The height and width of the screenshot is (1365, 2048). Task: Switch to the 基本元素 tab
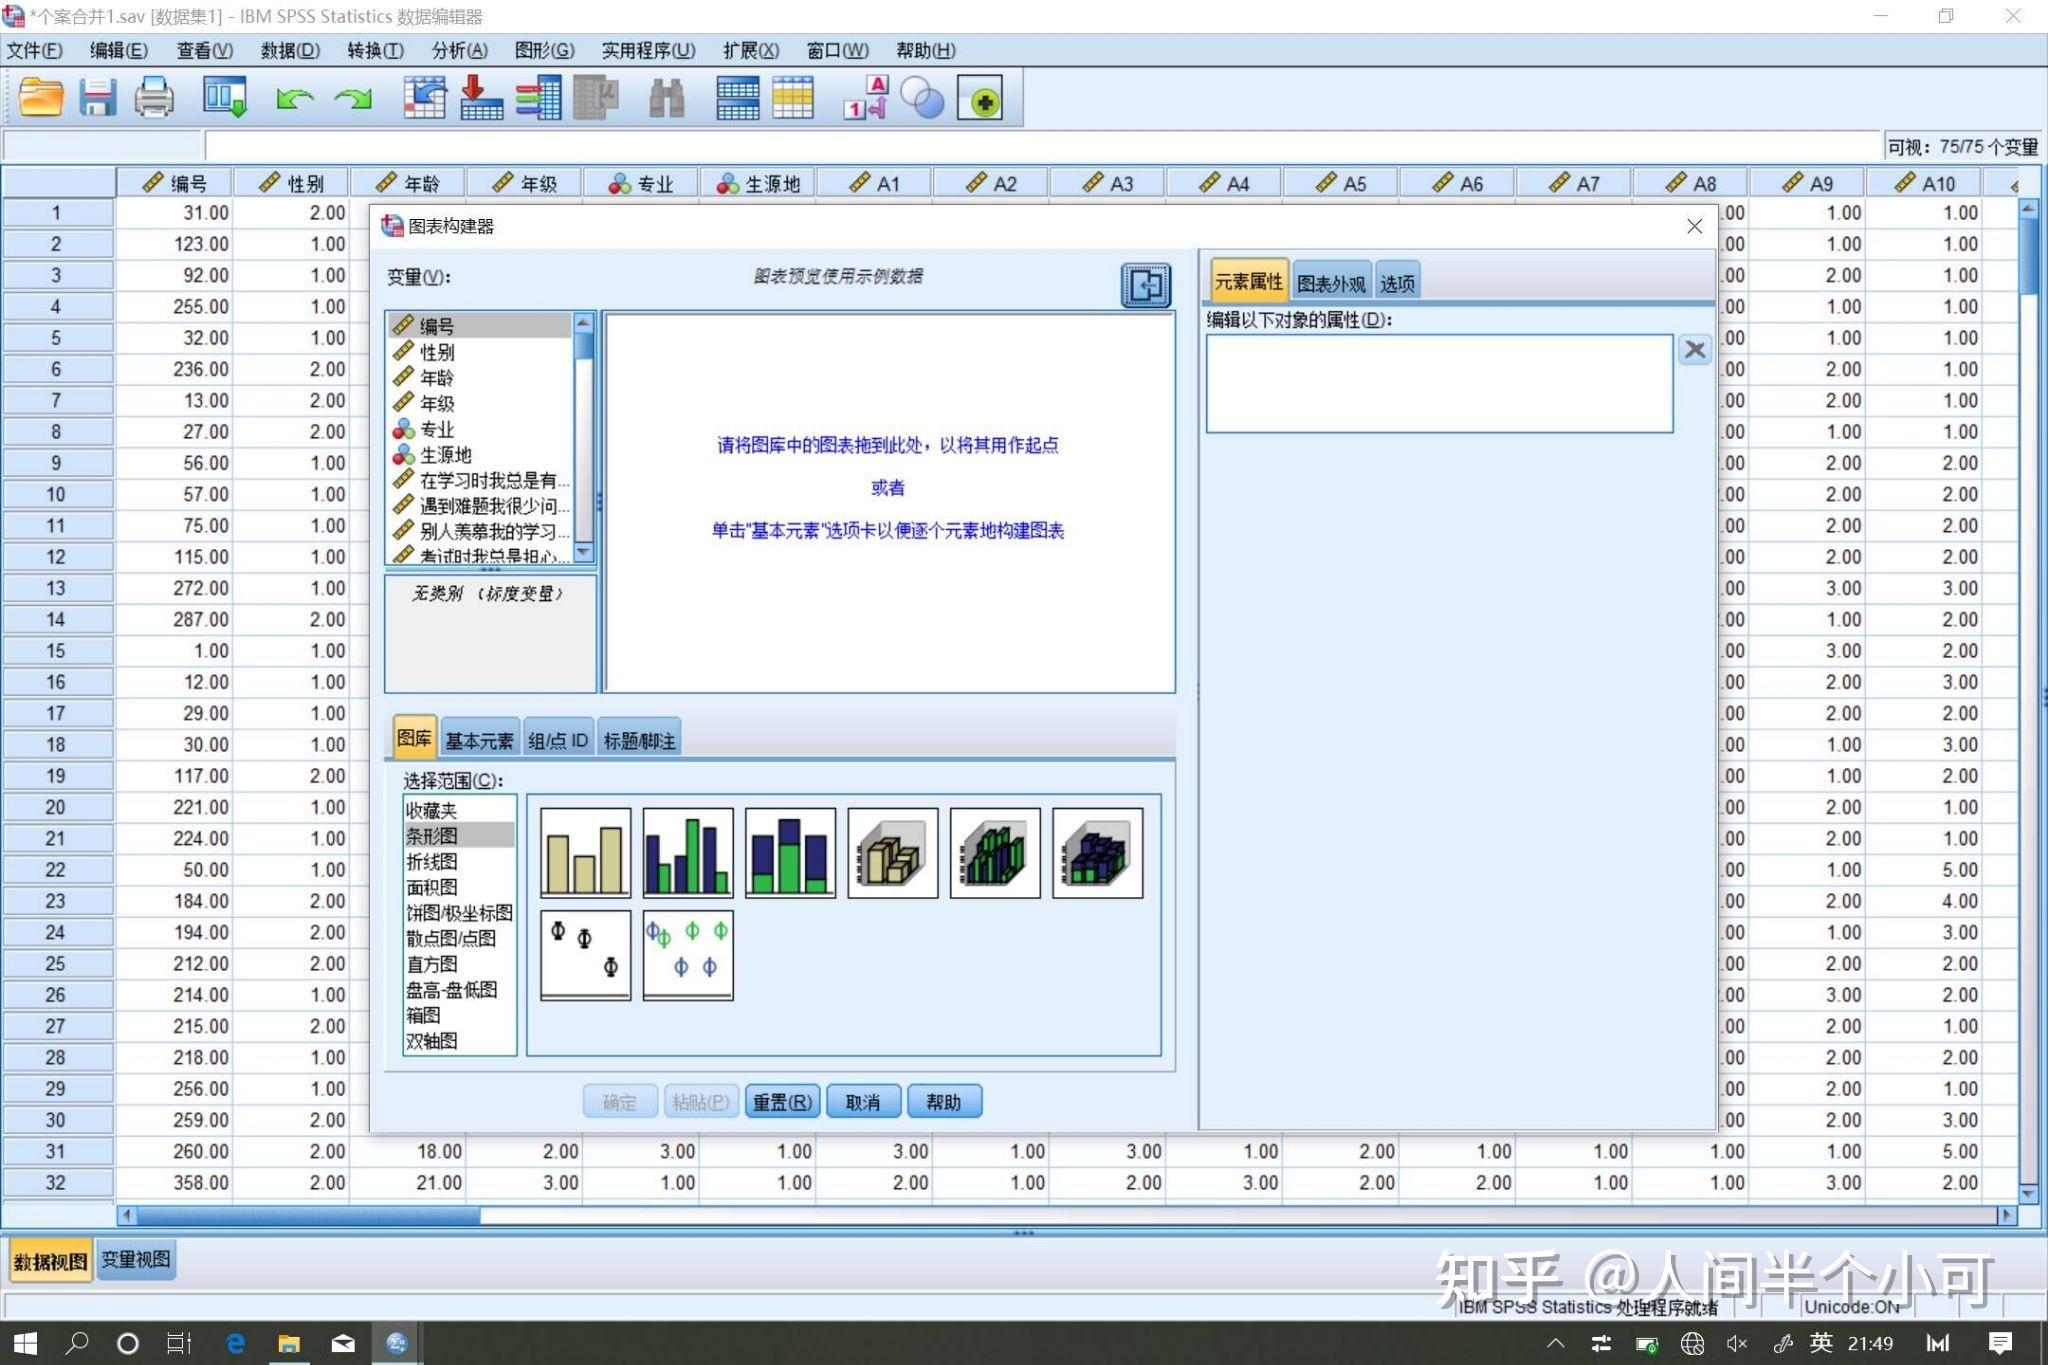point(479,740)
